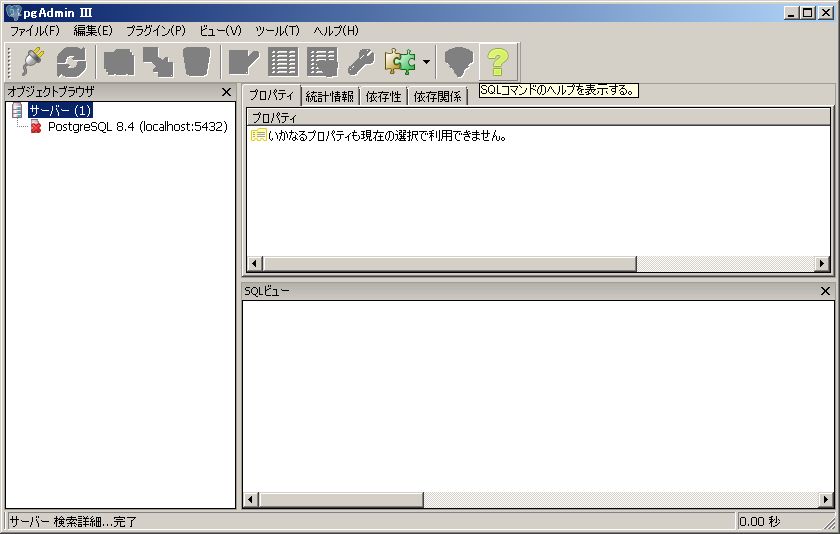The height and width of the screenshot is (534, 840).
Task: Click properties pane scroll left arrow
Action: [x=254, y=264]
